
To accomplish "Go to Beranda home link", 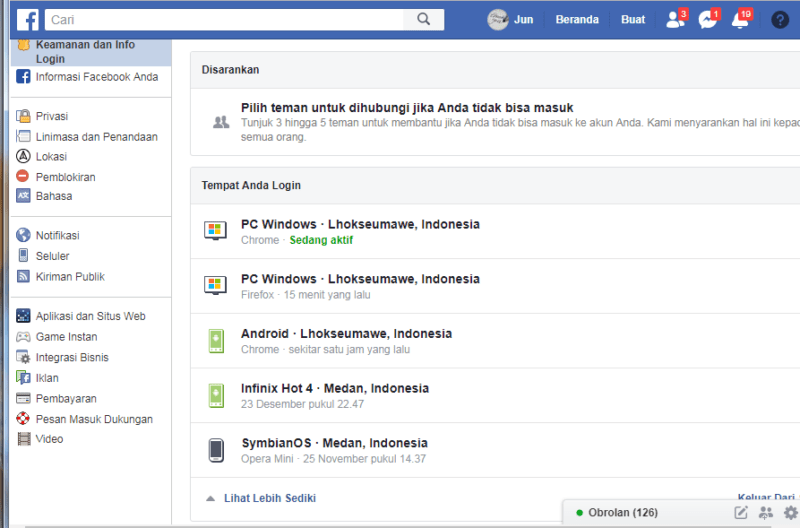I will click(x=577, y=19).
